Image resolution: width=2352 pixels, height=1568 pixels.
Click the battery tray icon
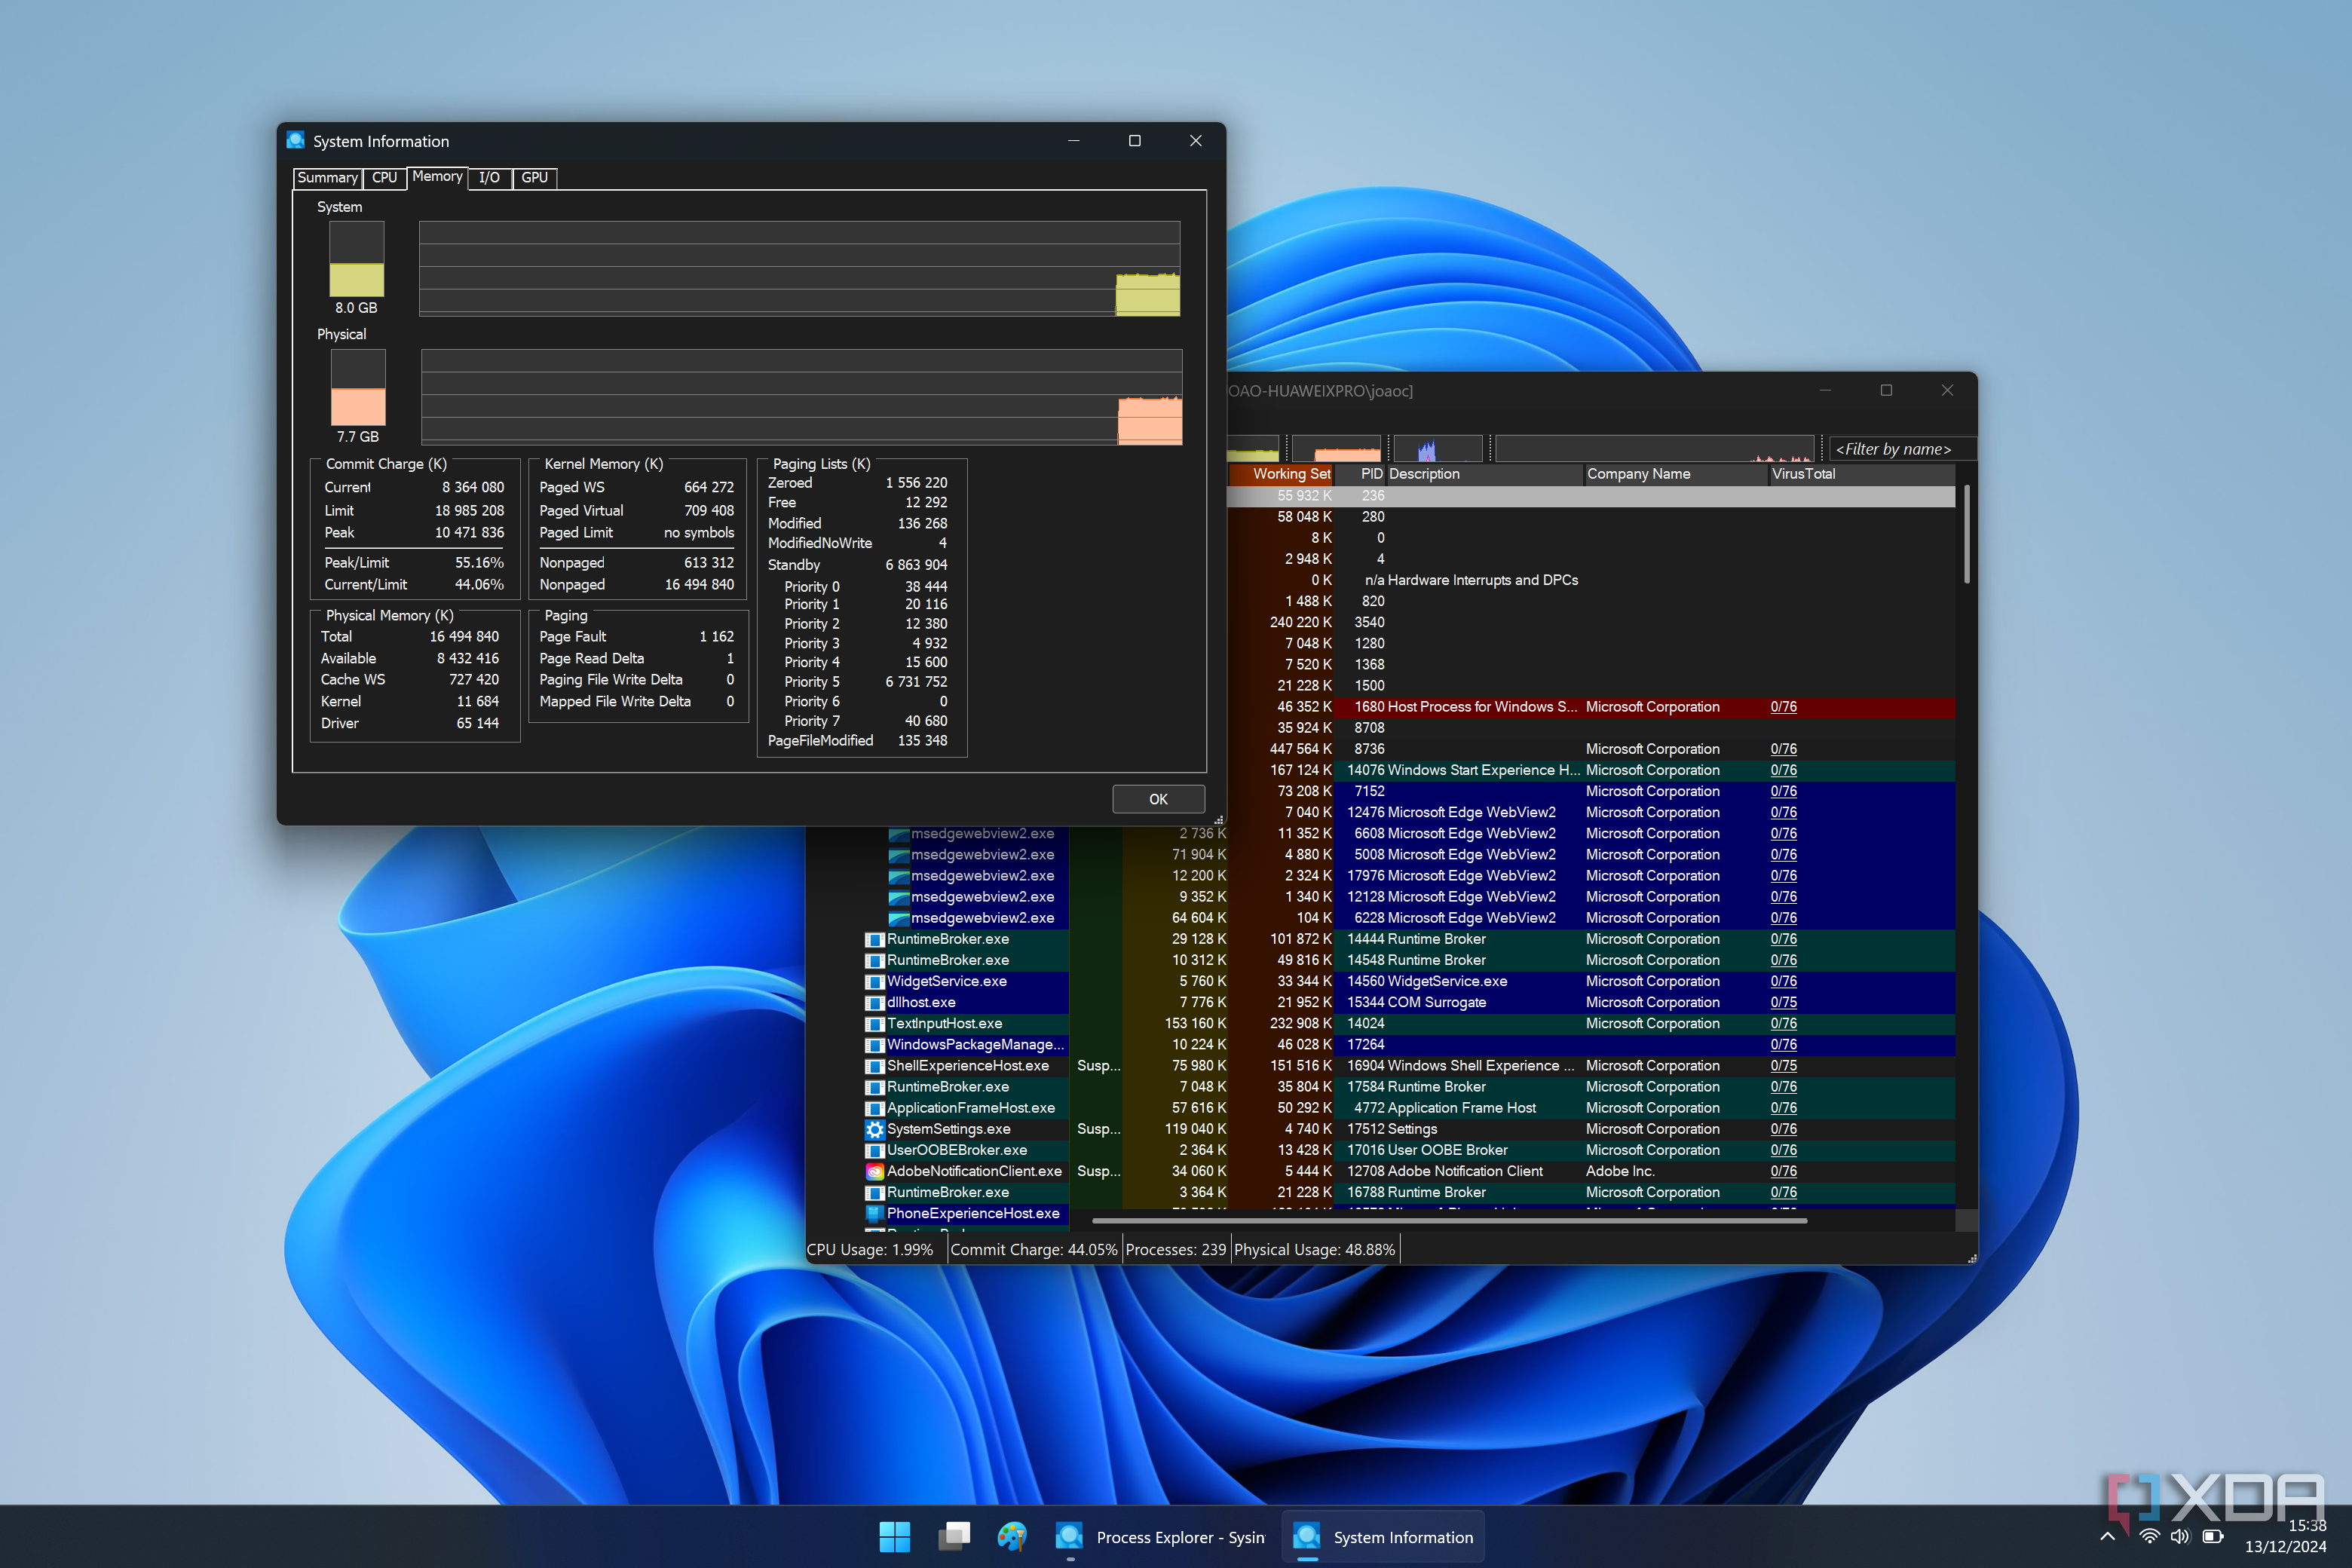tap(2213, 1536)
